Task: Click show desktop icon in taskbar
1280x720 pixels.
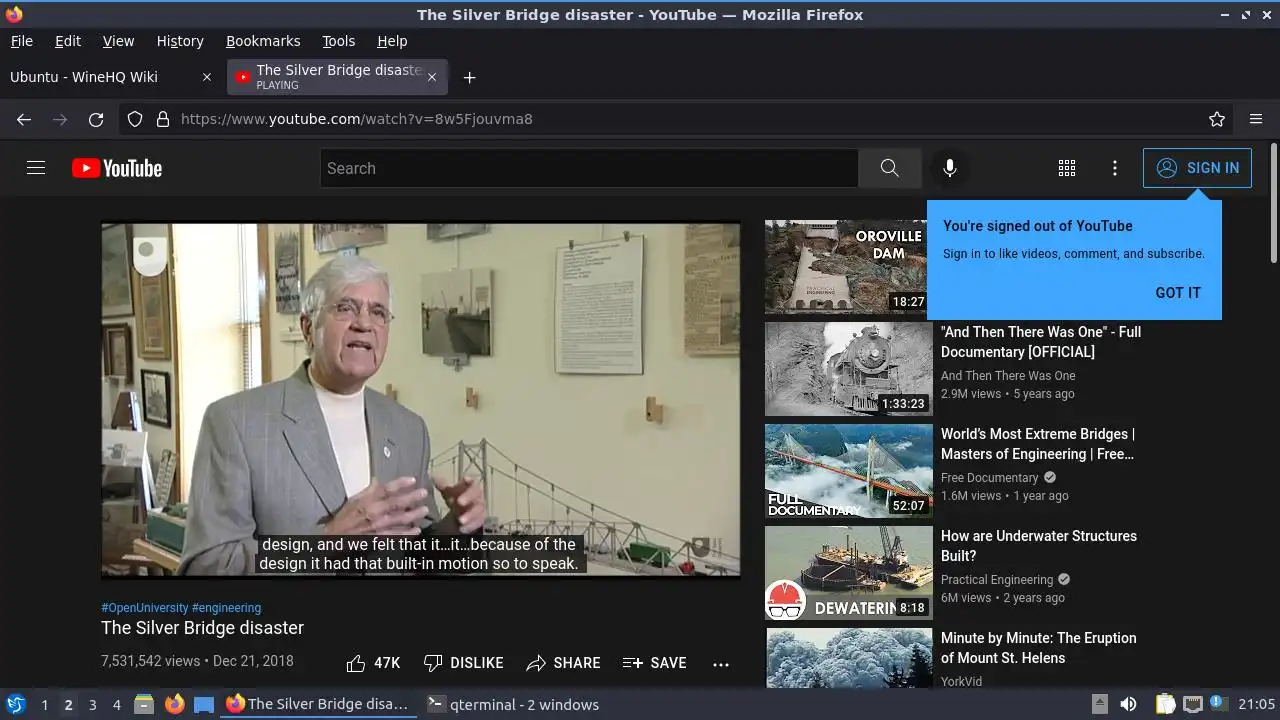Action: (x=204, y=704)
